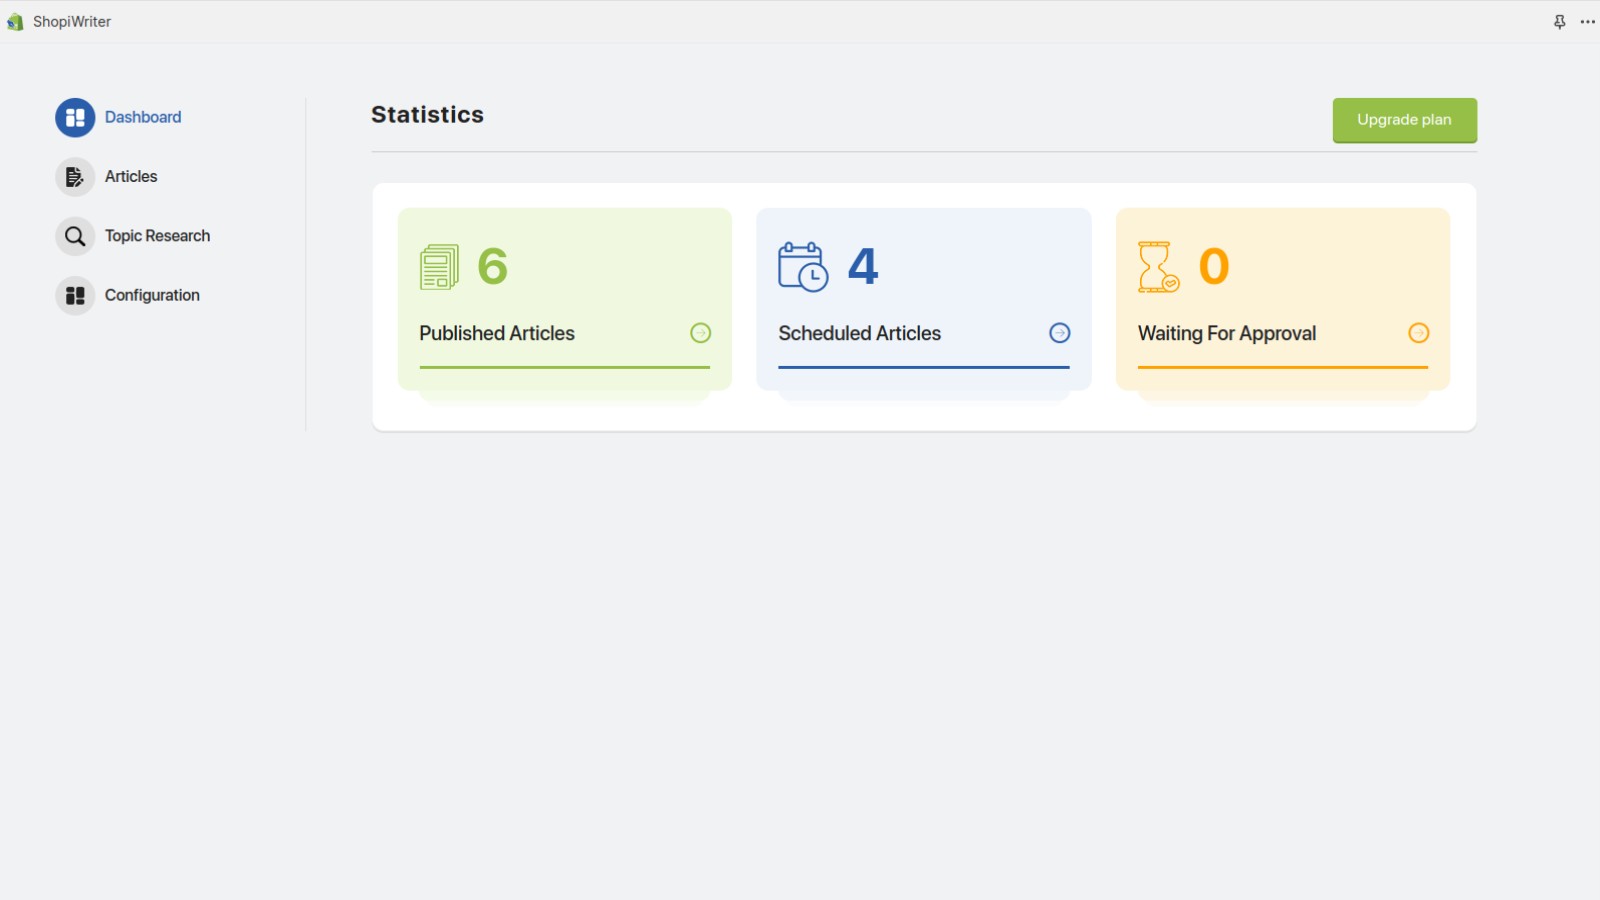Click the published count number 6
Viewport: 1600px width, 900px height.
[493, 266]
